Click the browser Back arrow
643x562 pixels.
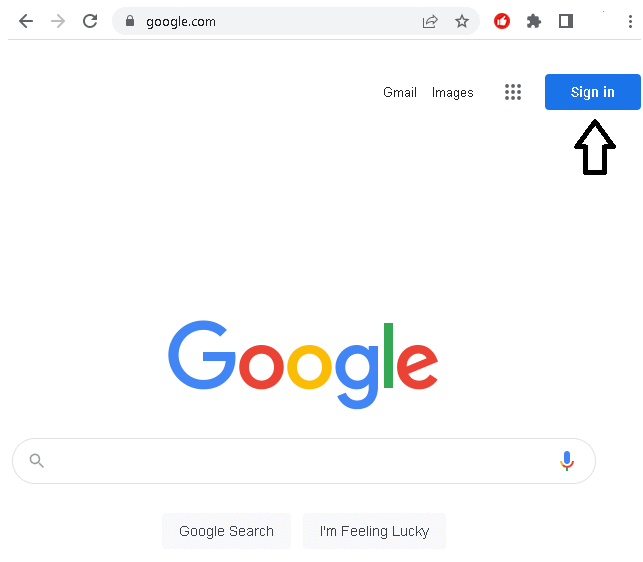coord(26,21)
